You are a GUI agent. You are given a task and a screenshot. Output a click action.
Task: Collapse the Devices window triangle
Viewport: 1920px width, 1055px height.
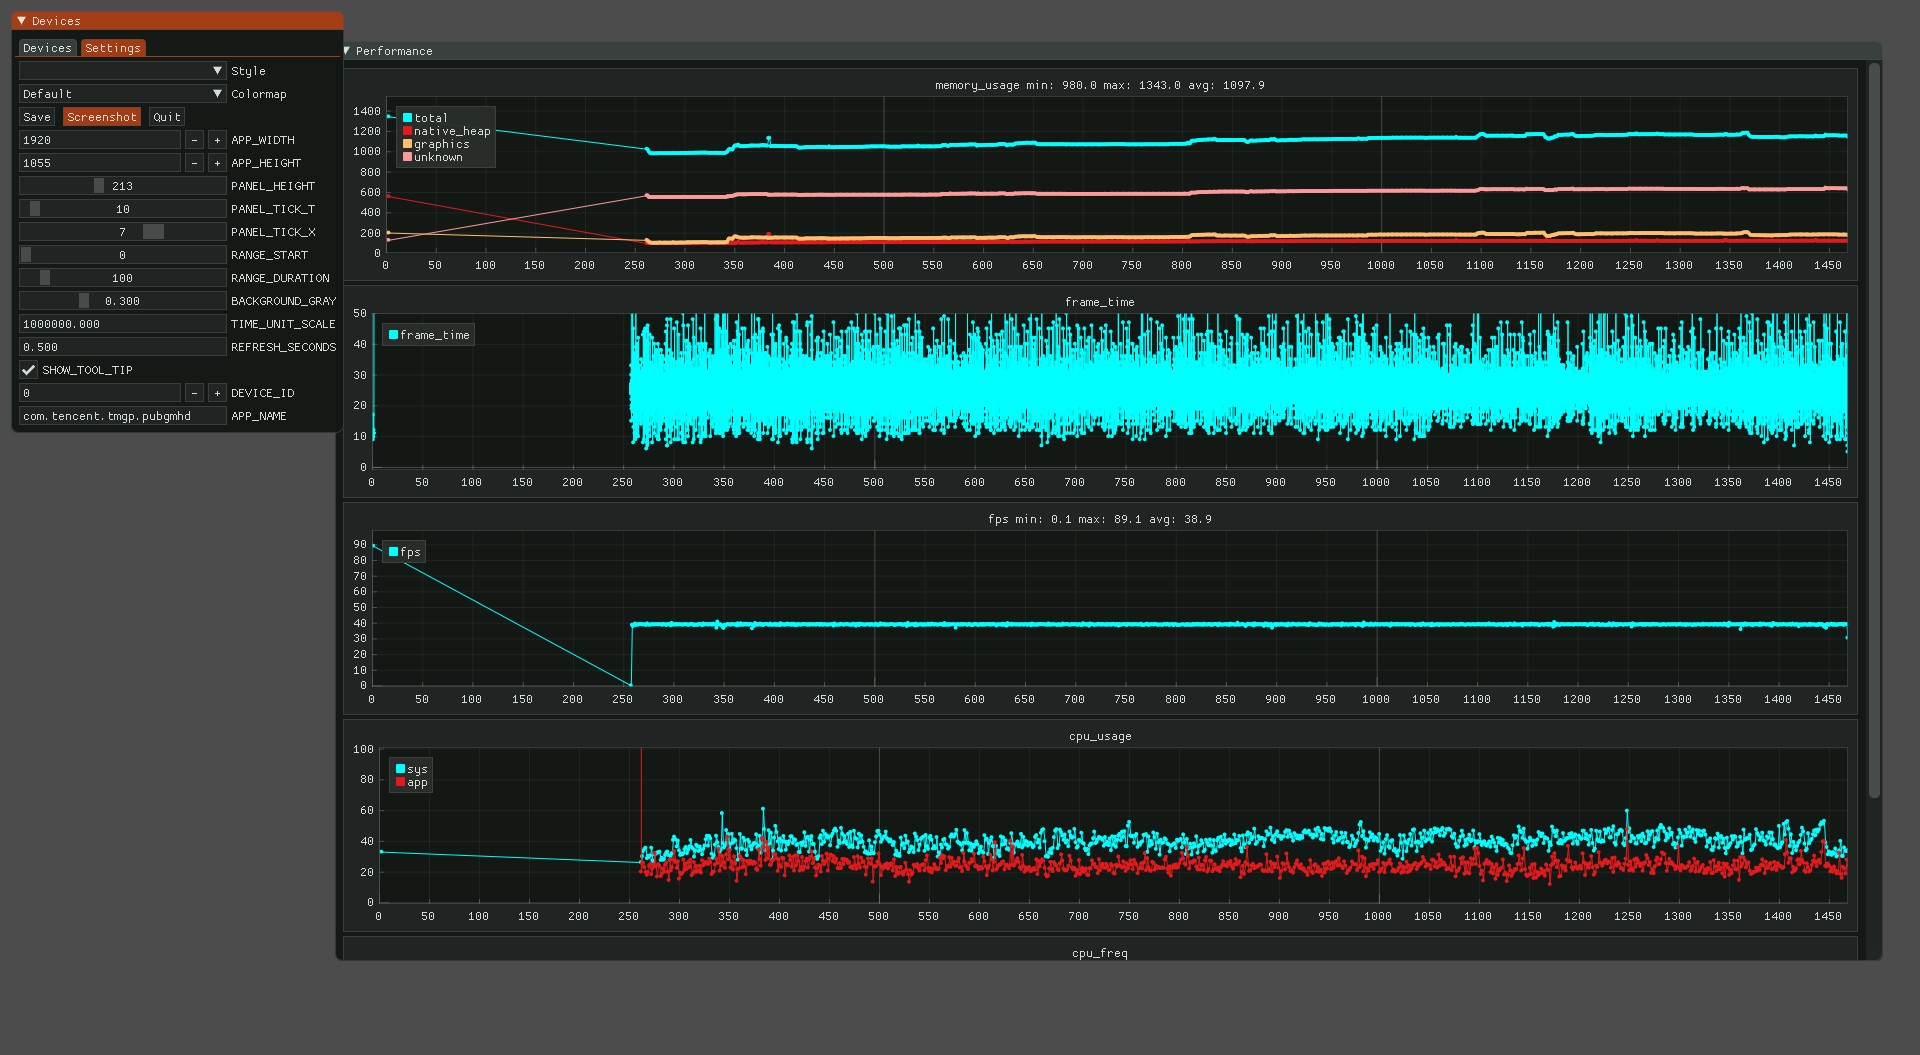[x=21, y=20]
